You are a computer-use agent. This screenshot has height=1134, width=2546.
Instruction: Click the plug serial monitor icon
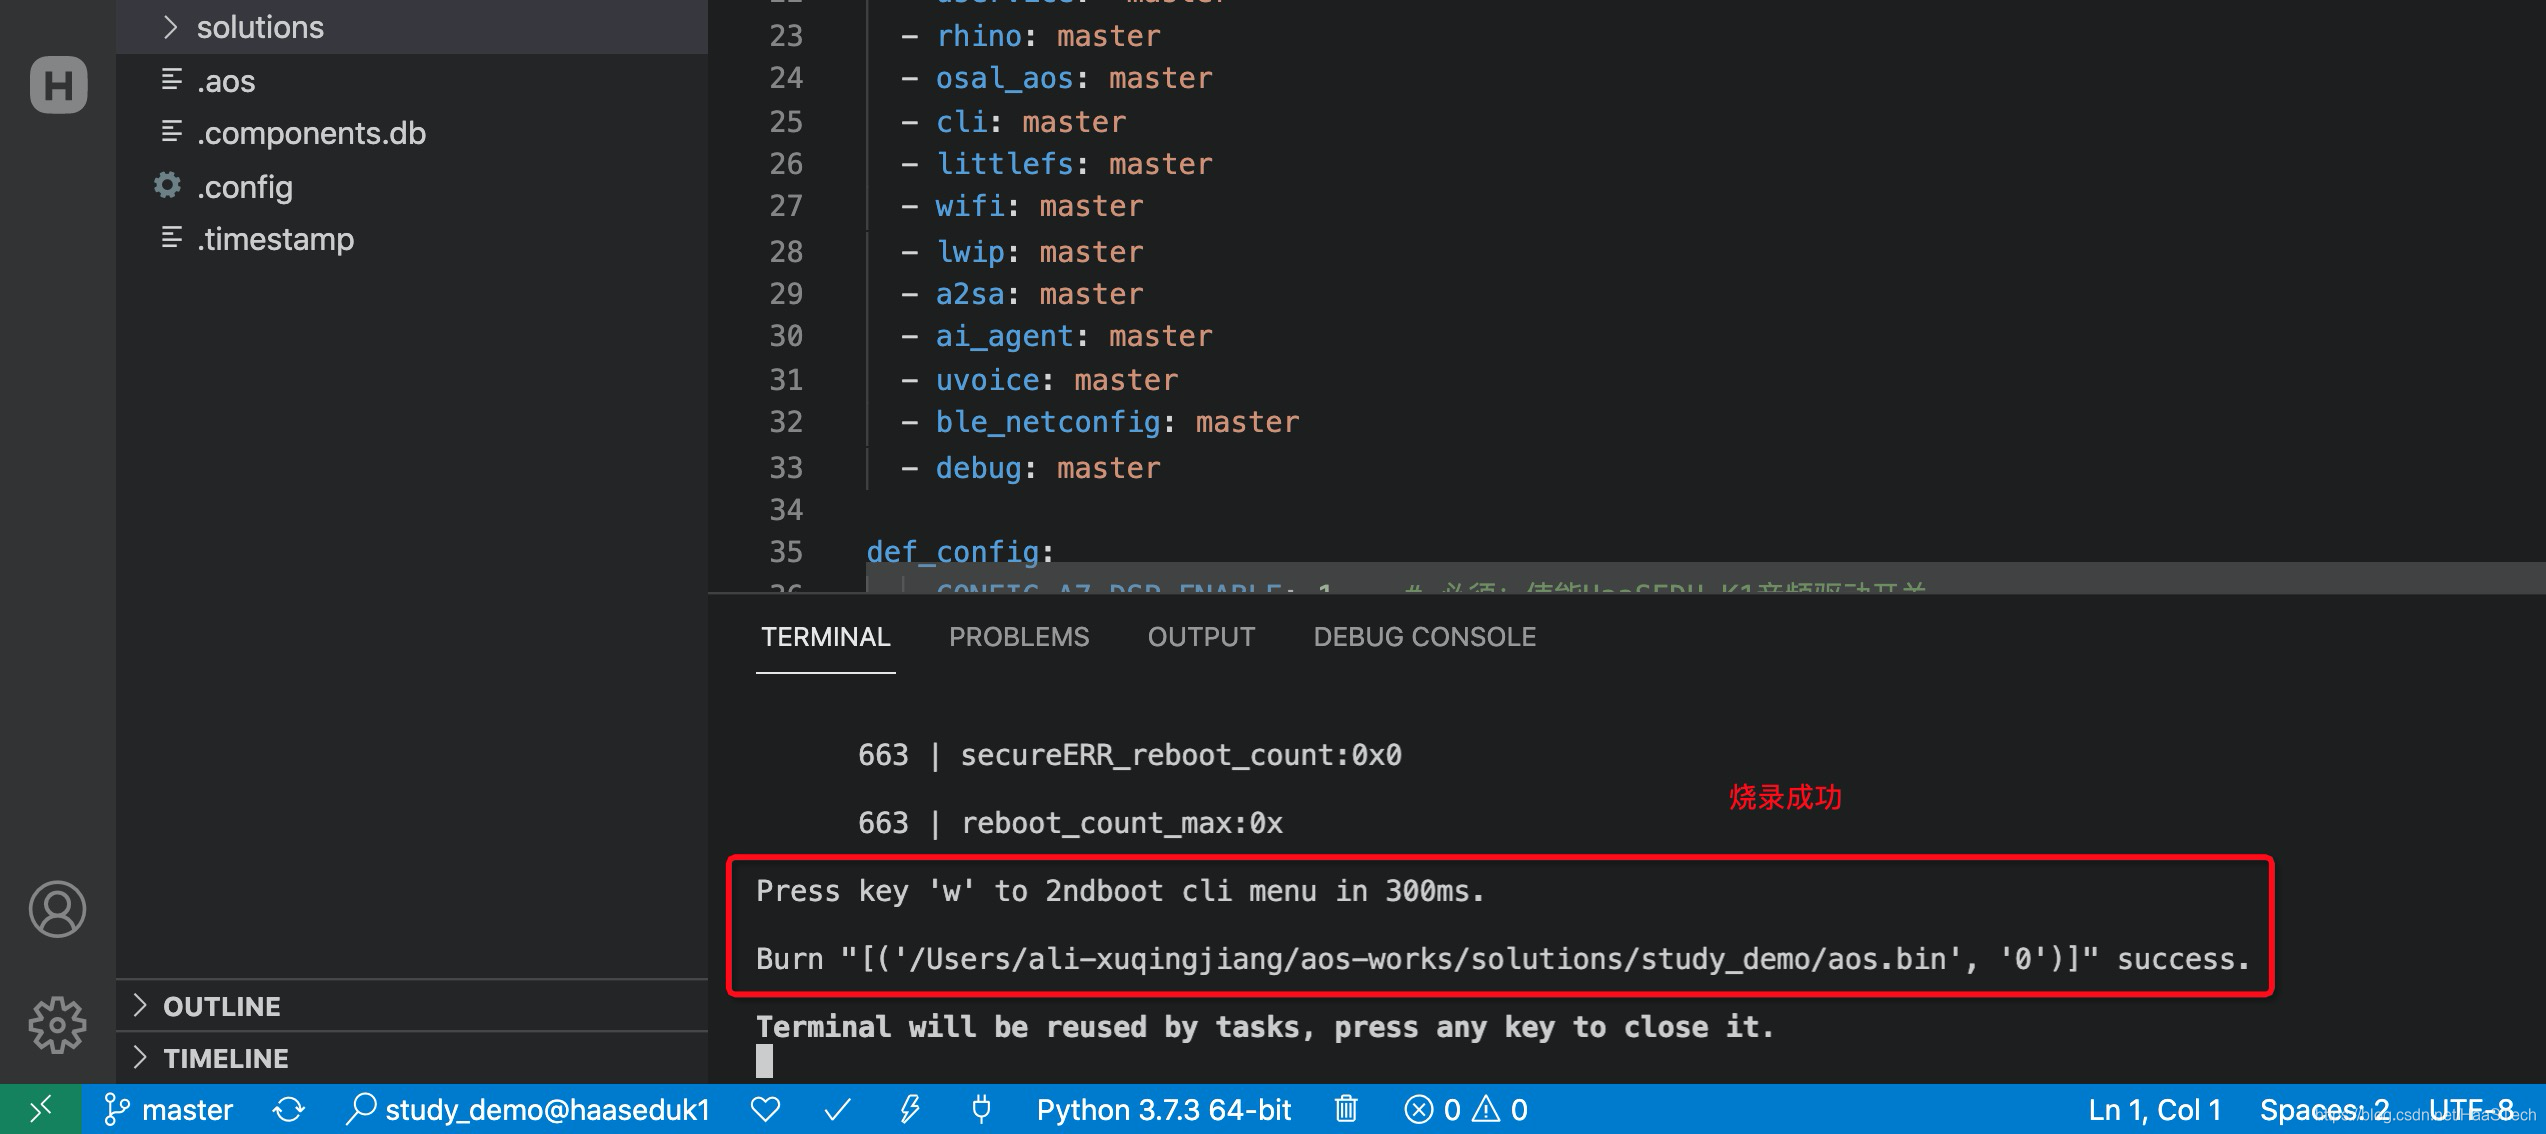click(981, 1109)
